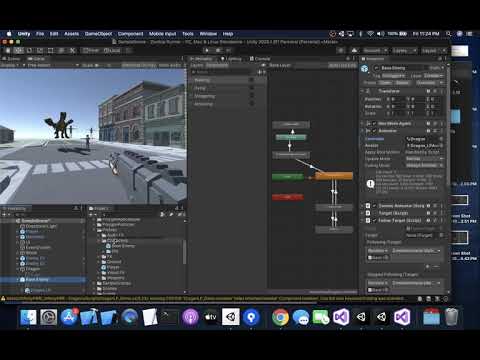
Task: Switch to the Console tab
Action: coord(260,59)
